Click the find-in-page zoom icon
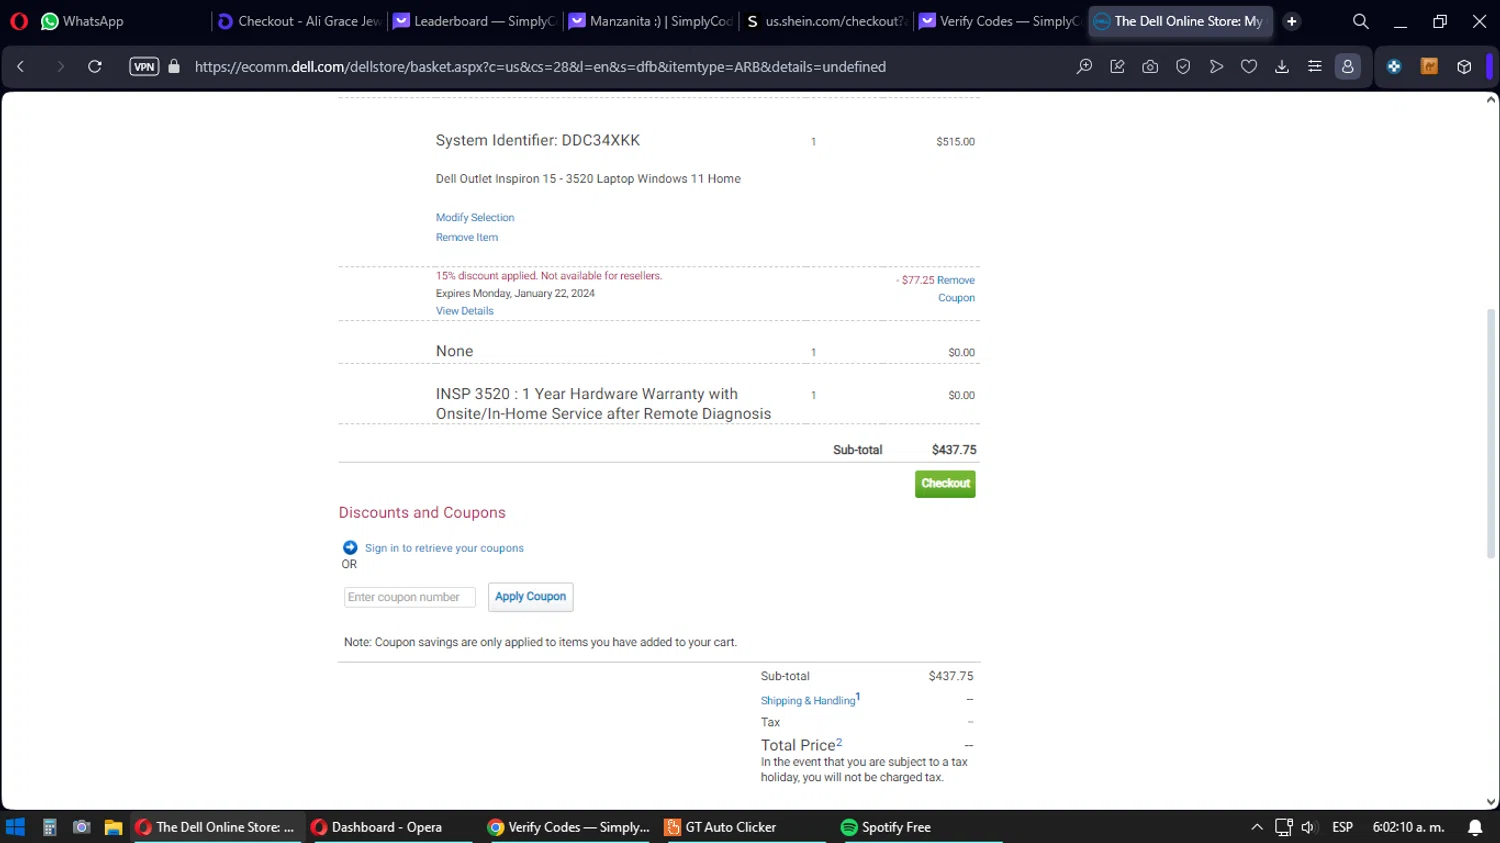The width and height of the screenshot is (1500, 843). 1084,66
